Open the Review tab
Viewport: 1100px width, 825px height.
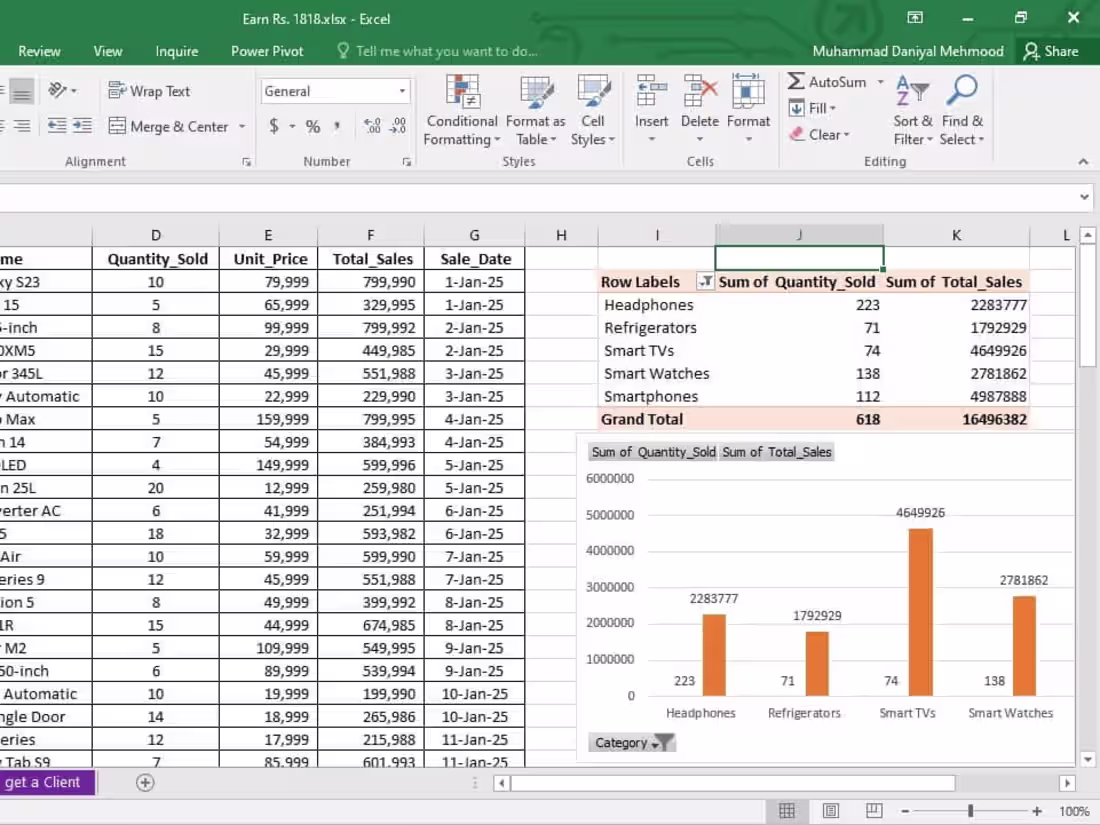[39, 51]
